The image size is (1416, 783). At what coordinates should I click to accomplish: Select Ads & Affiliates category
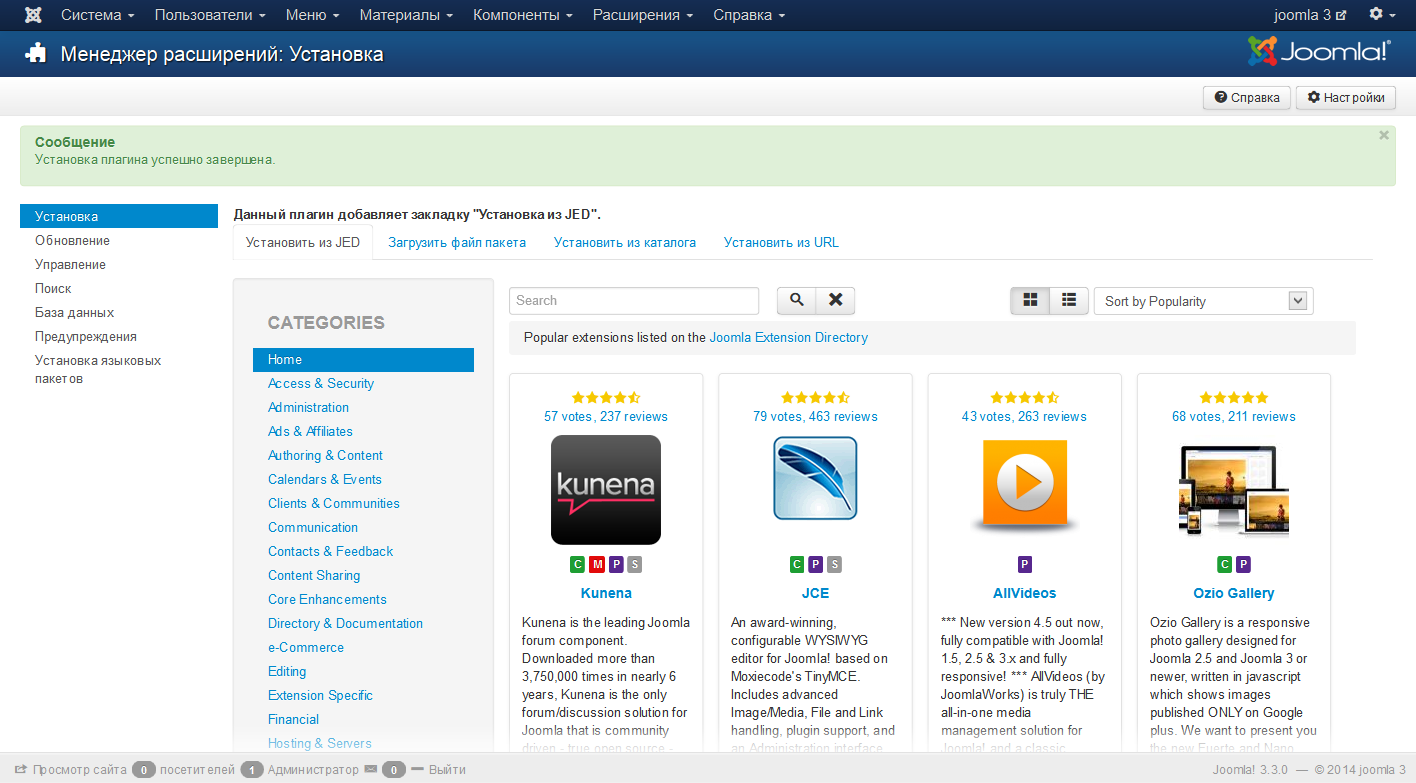(310, 432)
